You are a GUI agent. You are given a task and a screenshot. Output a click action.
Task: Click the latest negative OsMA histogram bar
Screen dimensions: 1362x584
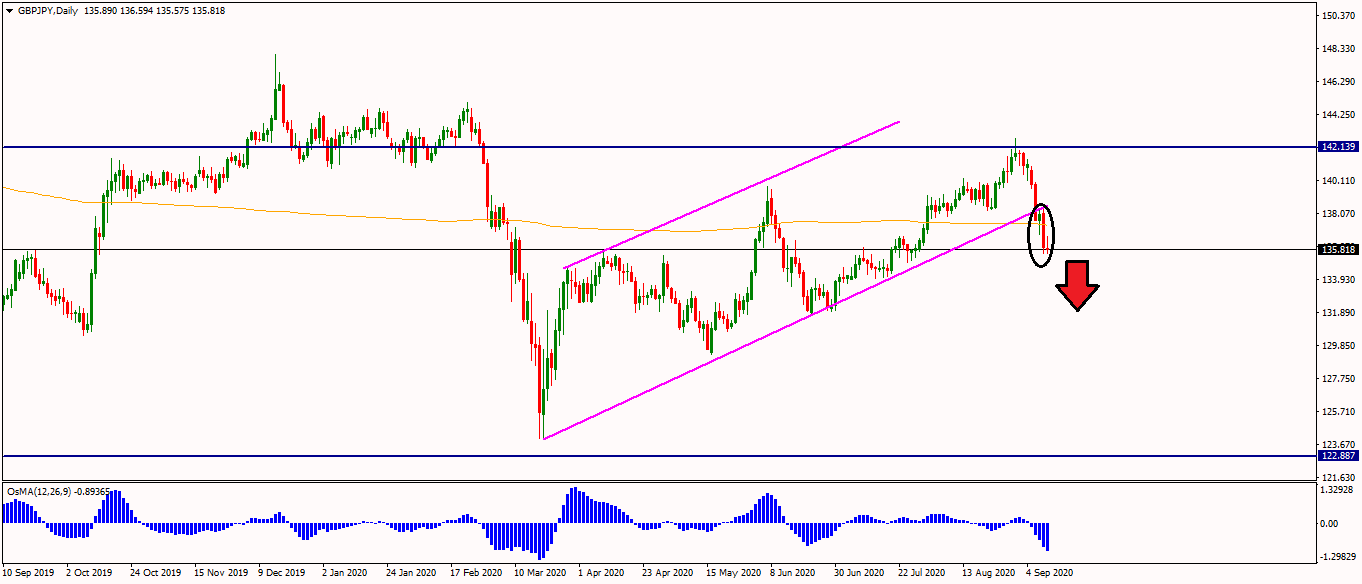click(x=1047, y=536)
